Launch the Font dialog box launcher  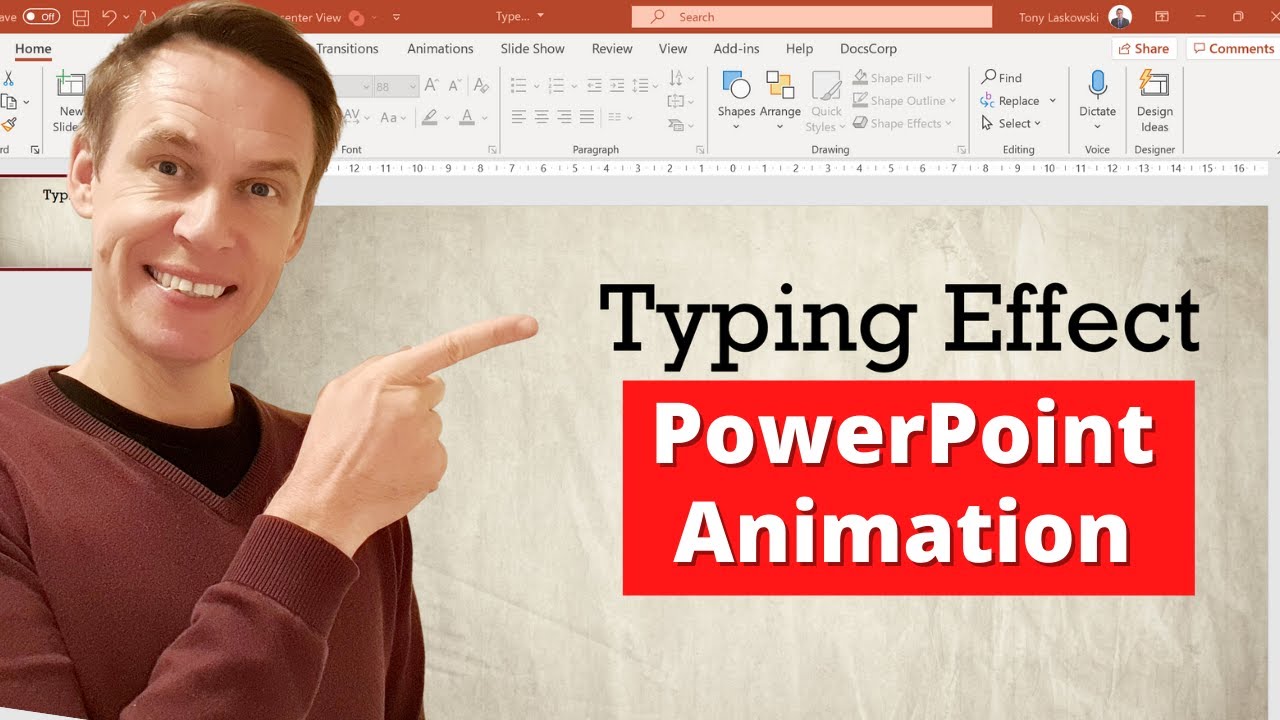[x=491, y=150]
